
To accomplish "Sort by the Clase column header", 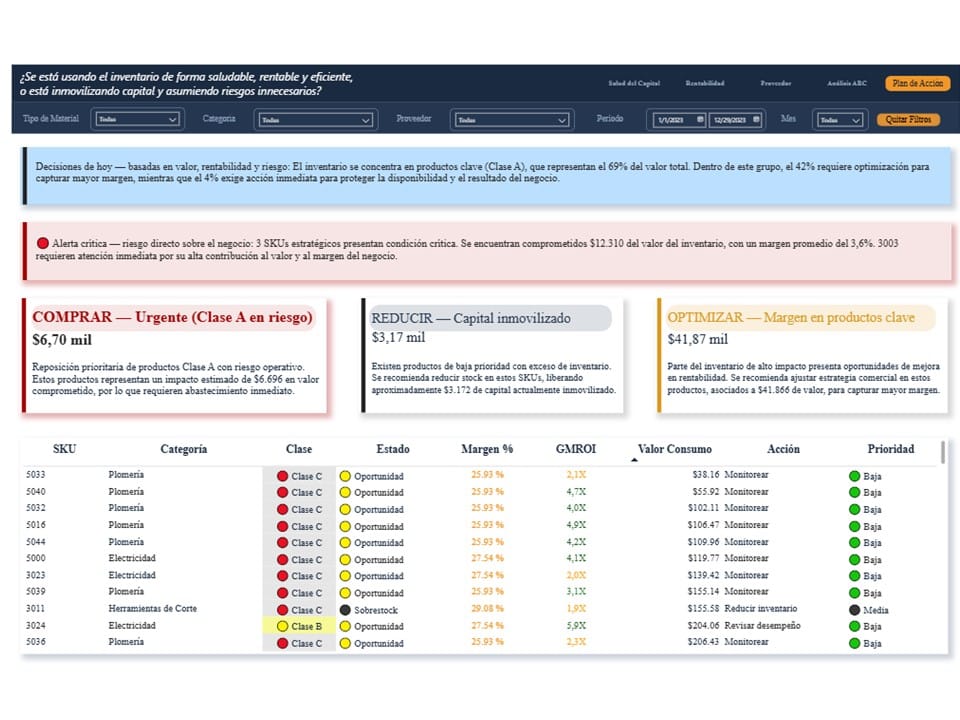I will 299,449.
